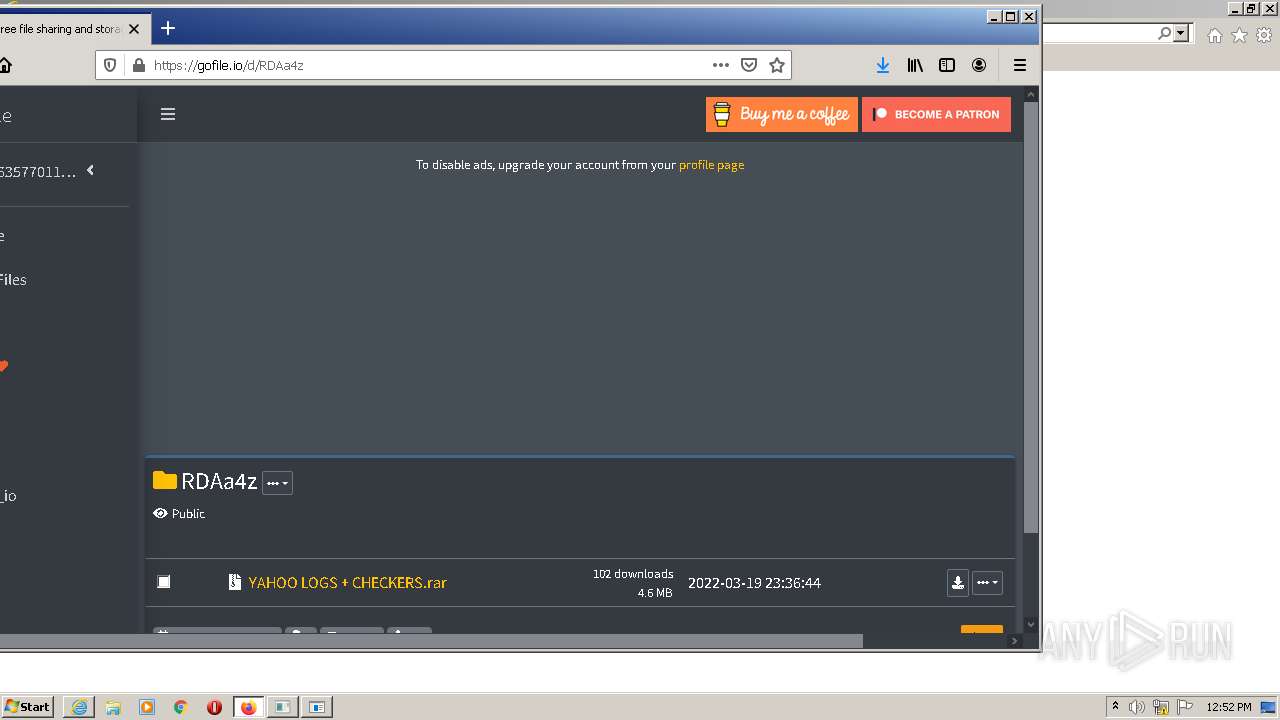
Task: Click the RDAa4z folder icon
Action: [x=165, y=481]
